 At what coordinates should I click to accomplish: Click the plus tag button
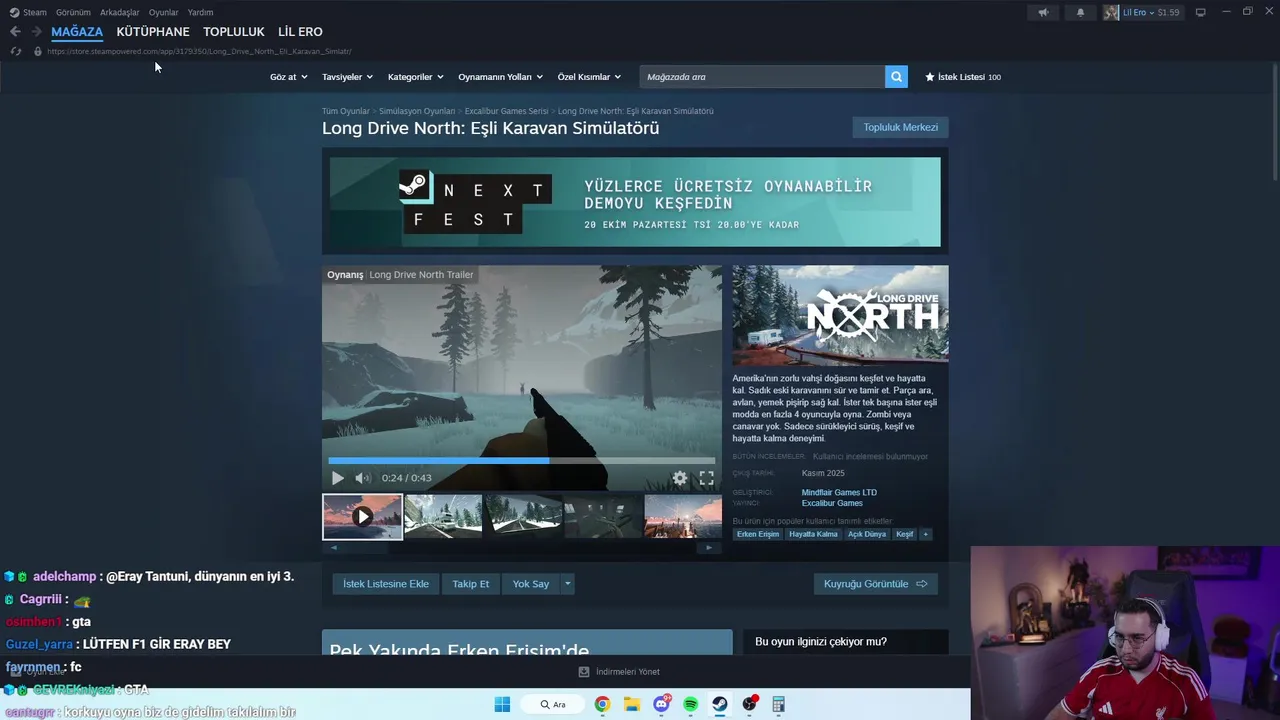click(x=926, y=534)
